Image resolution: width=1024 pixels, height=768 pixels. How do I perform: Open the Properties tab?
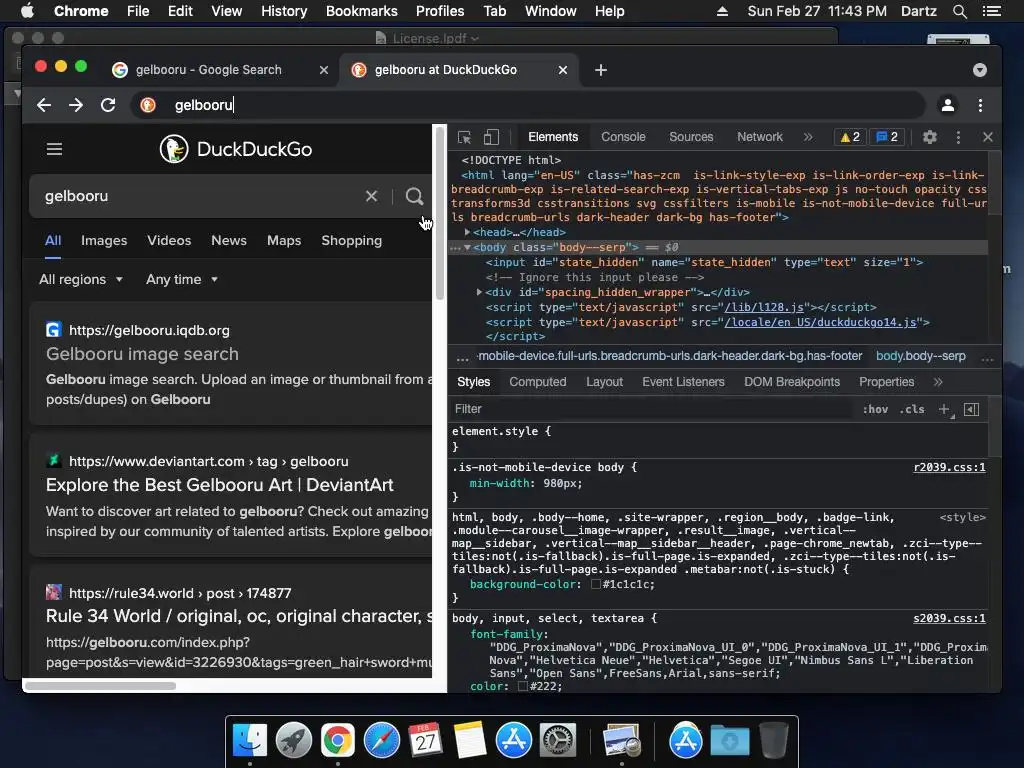[886, 382]
